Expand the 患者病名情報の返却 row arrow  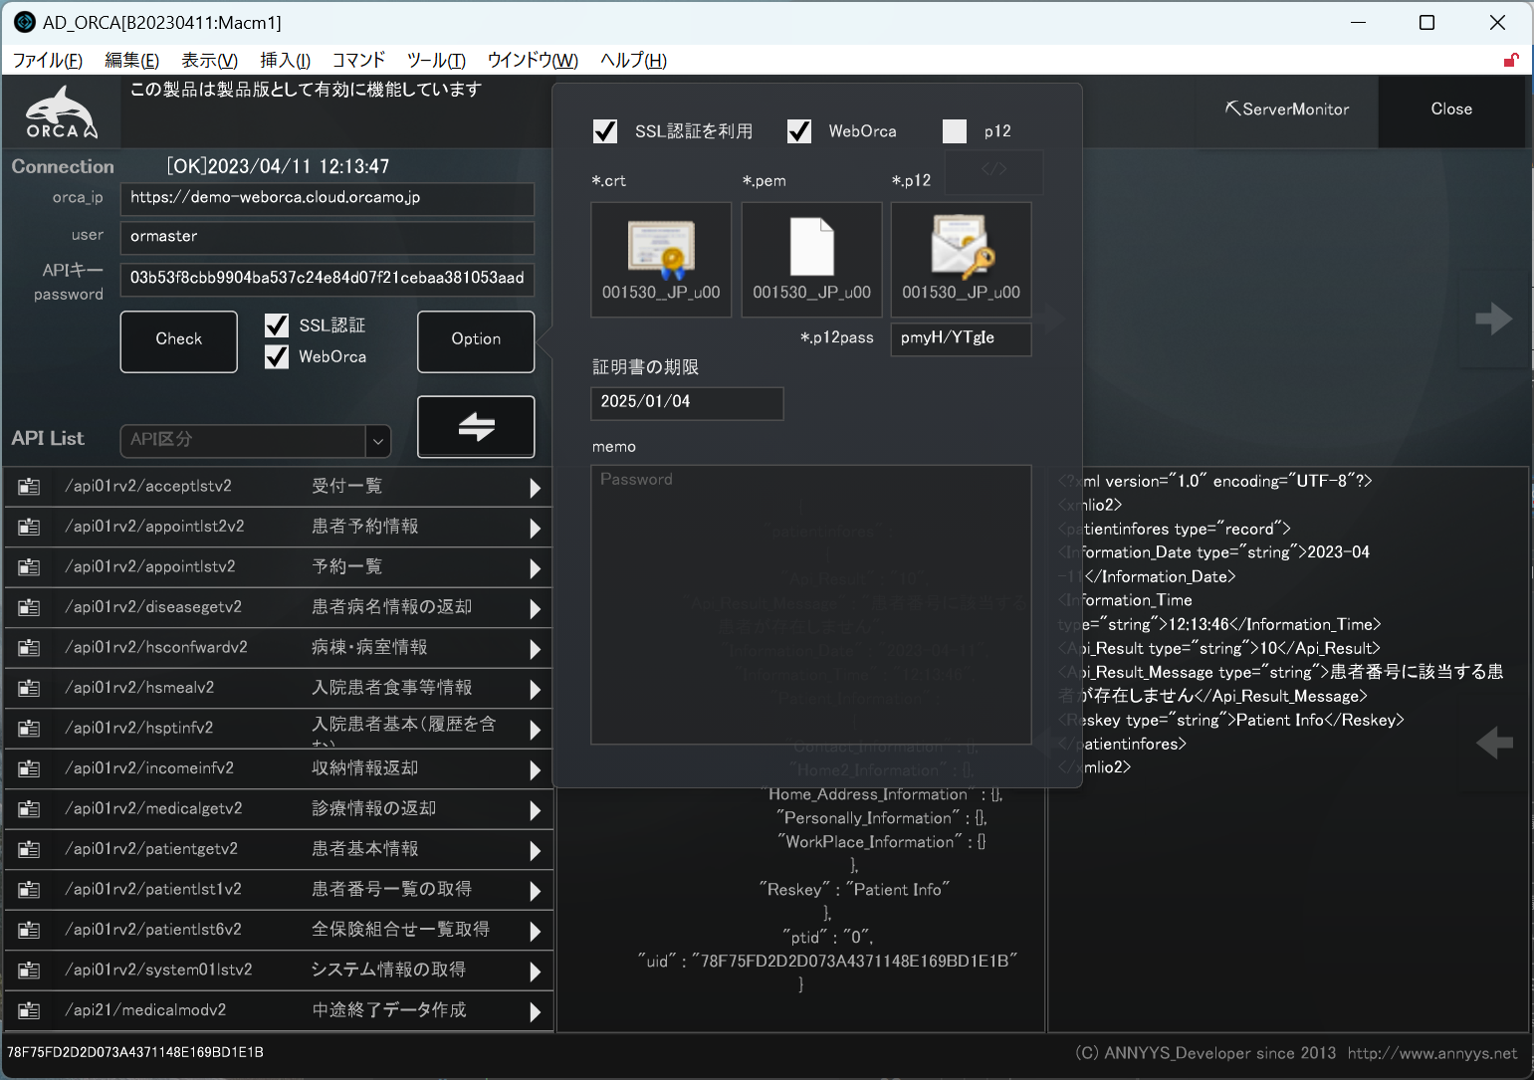click(x=535, y=609)
